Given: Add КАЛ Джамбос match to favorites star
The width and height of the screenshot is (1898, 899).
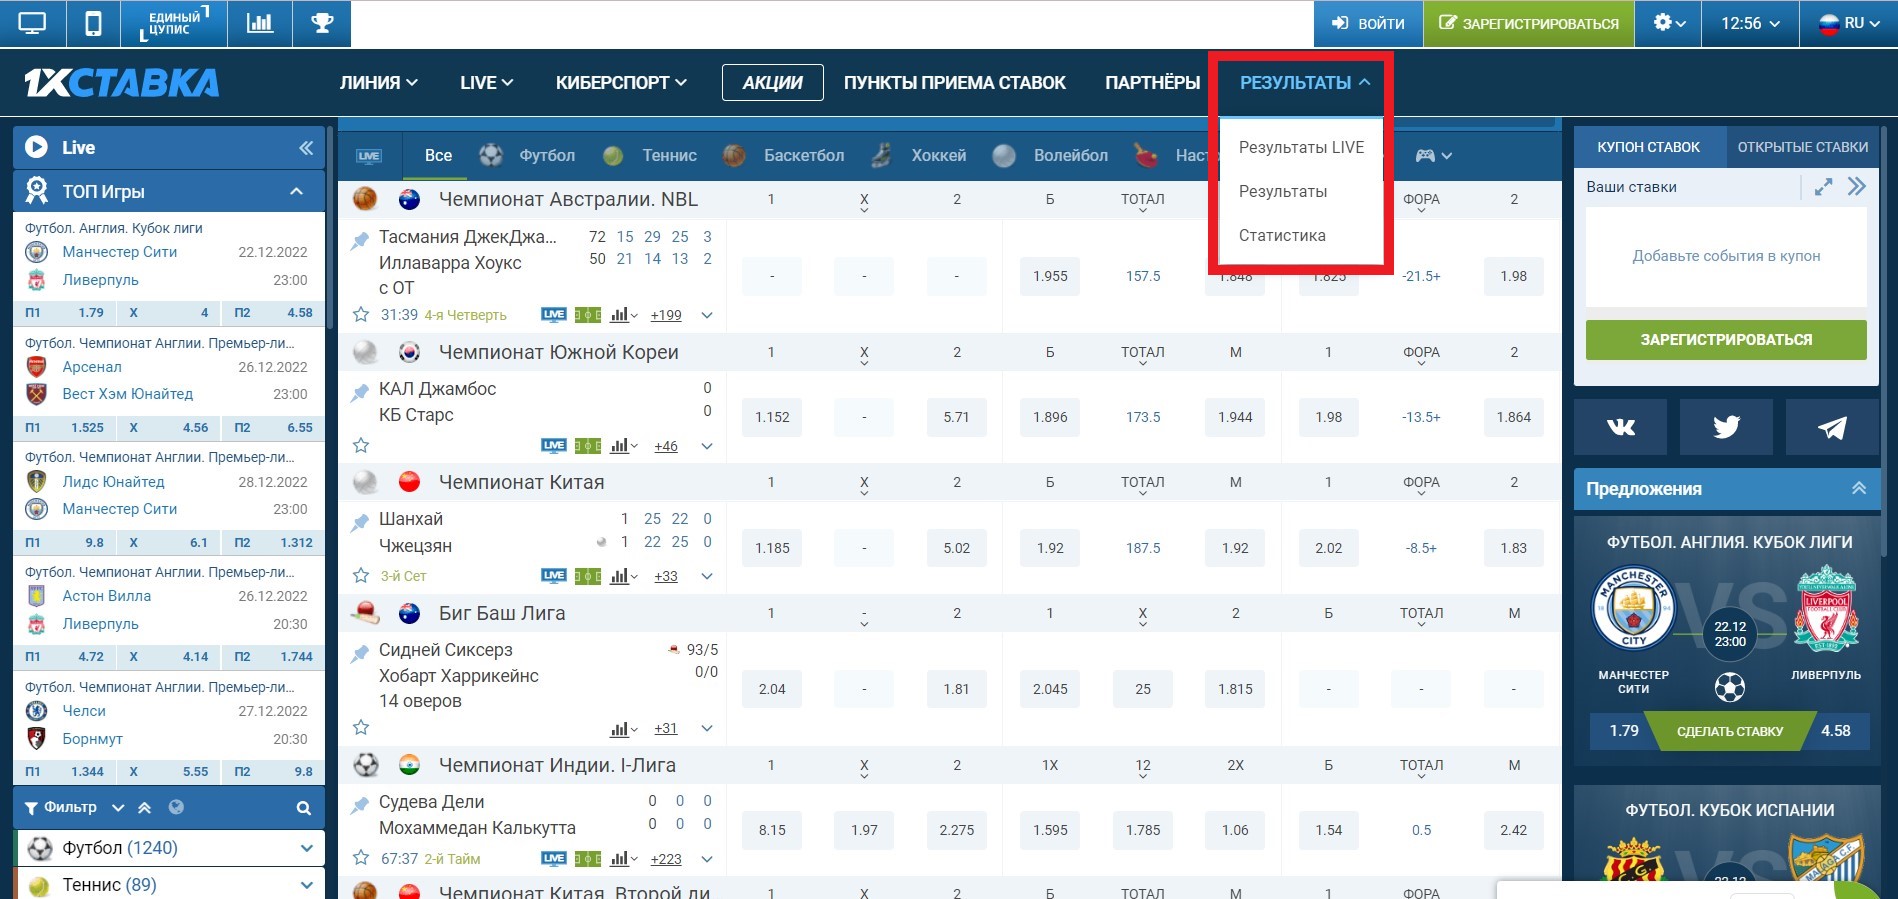Looking at the screenshot, I should click(361, 445).
